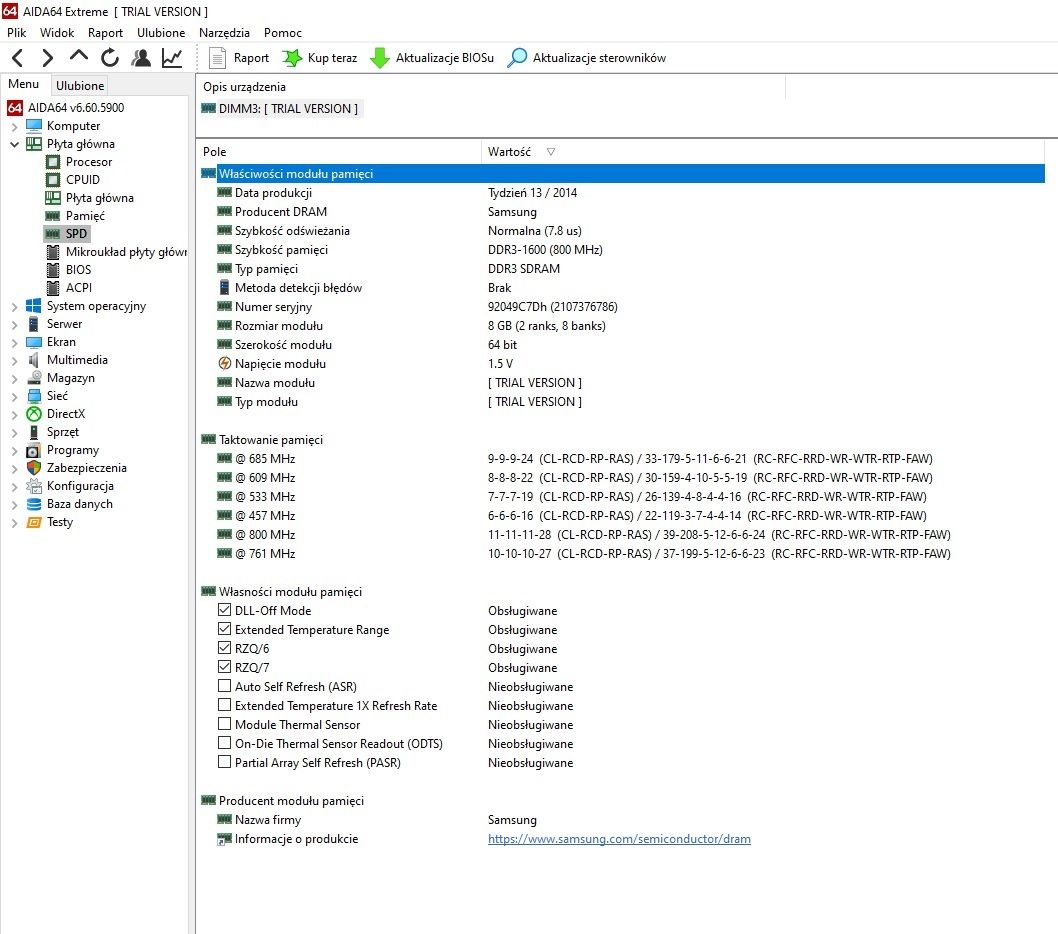Click the Zabezpieczenia shield icon
Screen dimensions: 1058x934
[34, 468]
